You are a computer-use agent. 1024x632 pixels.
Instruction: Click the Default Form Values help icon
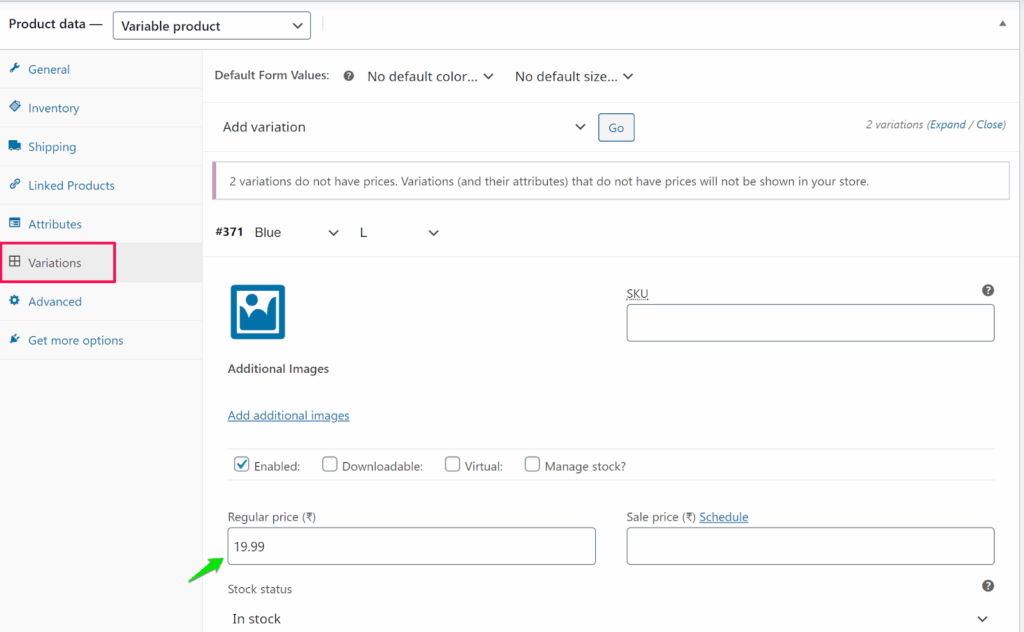(349, 76)
